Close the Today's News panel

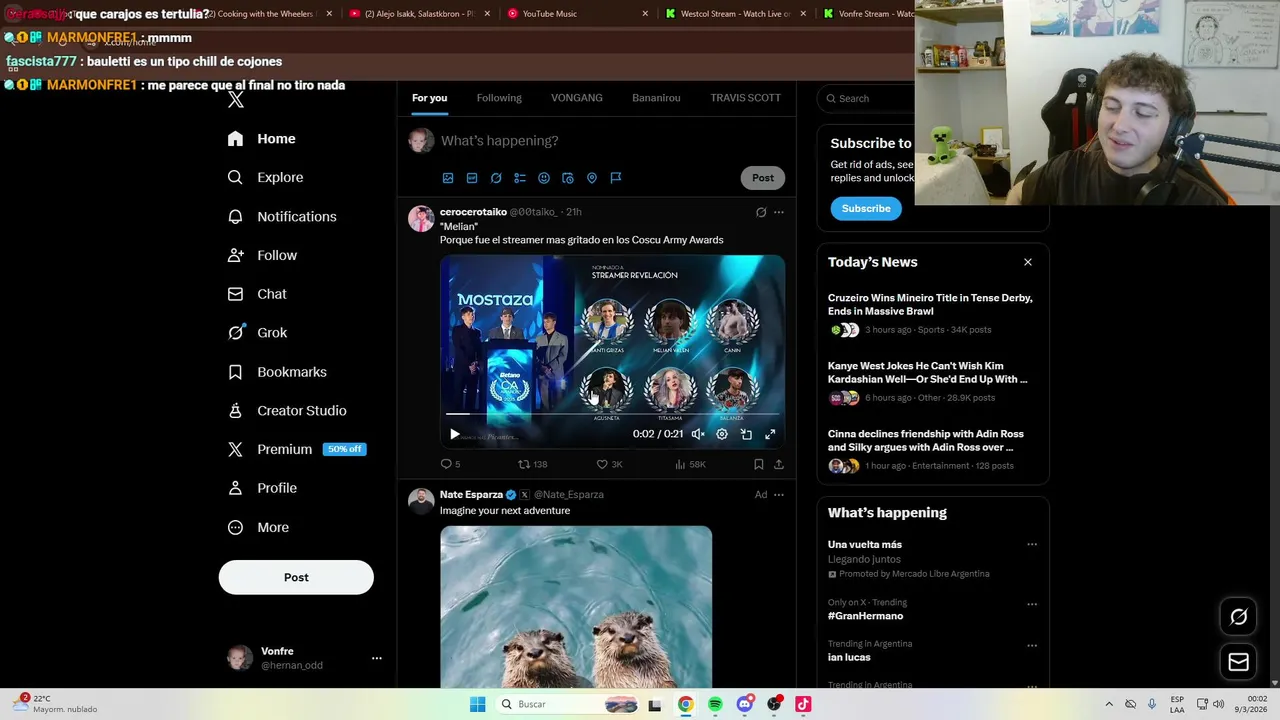click(1028, 262)
